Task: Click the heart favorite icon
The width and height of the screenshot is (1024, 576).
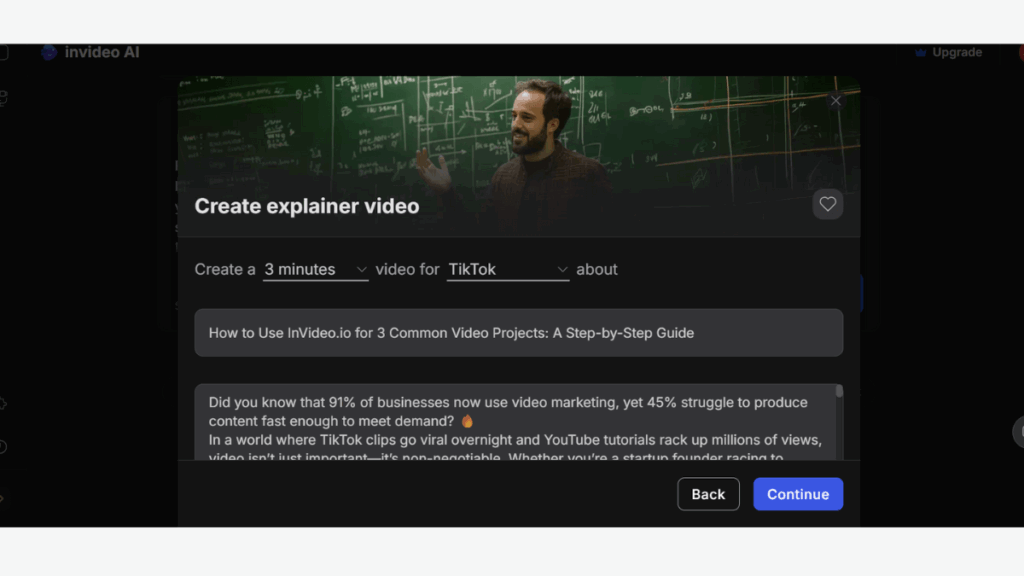Action: (x=827, y=204)
